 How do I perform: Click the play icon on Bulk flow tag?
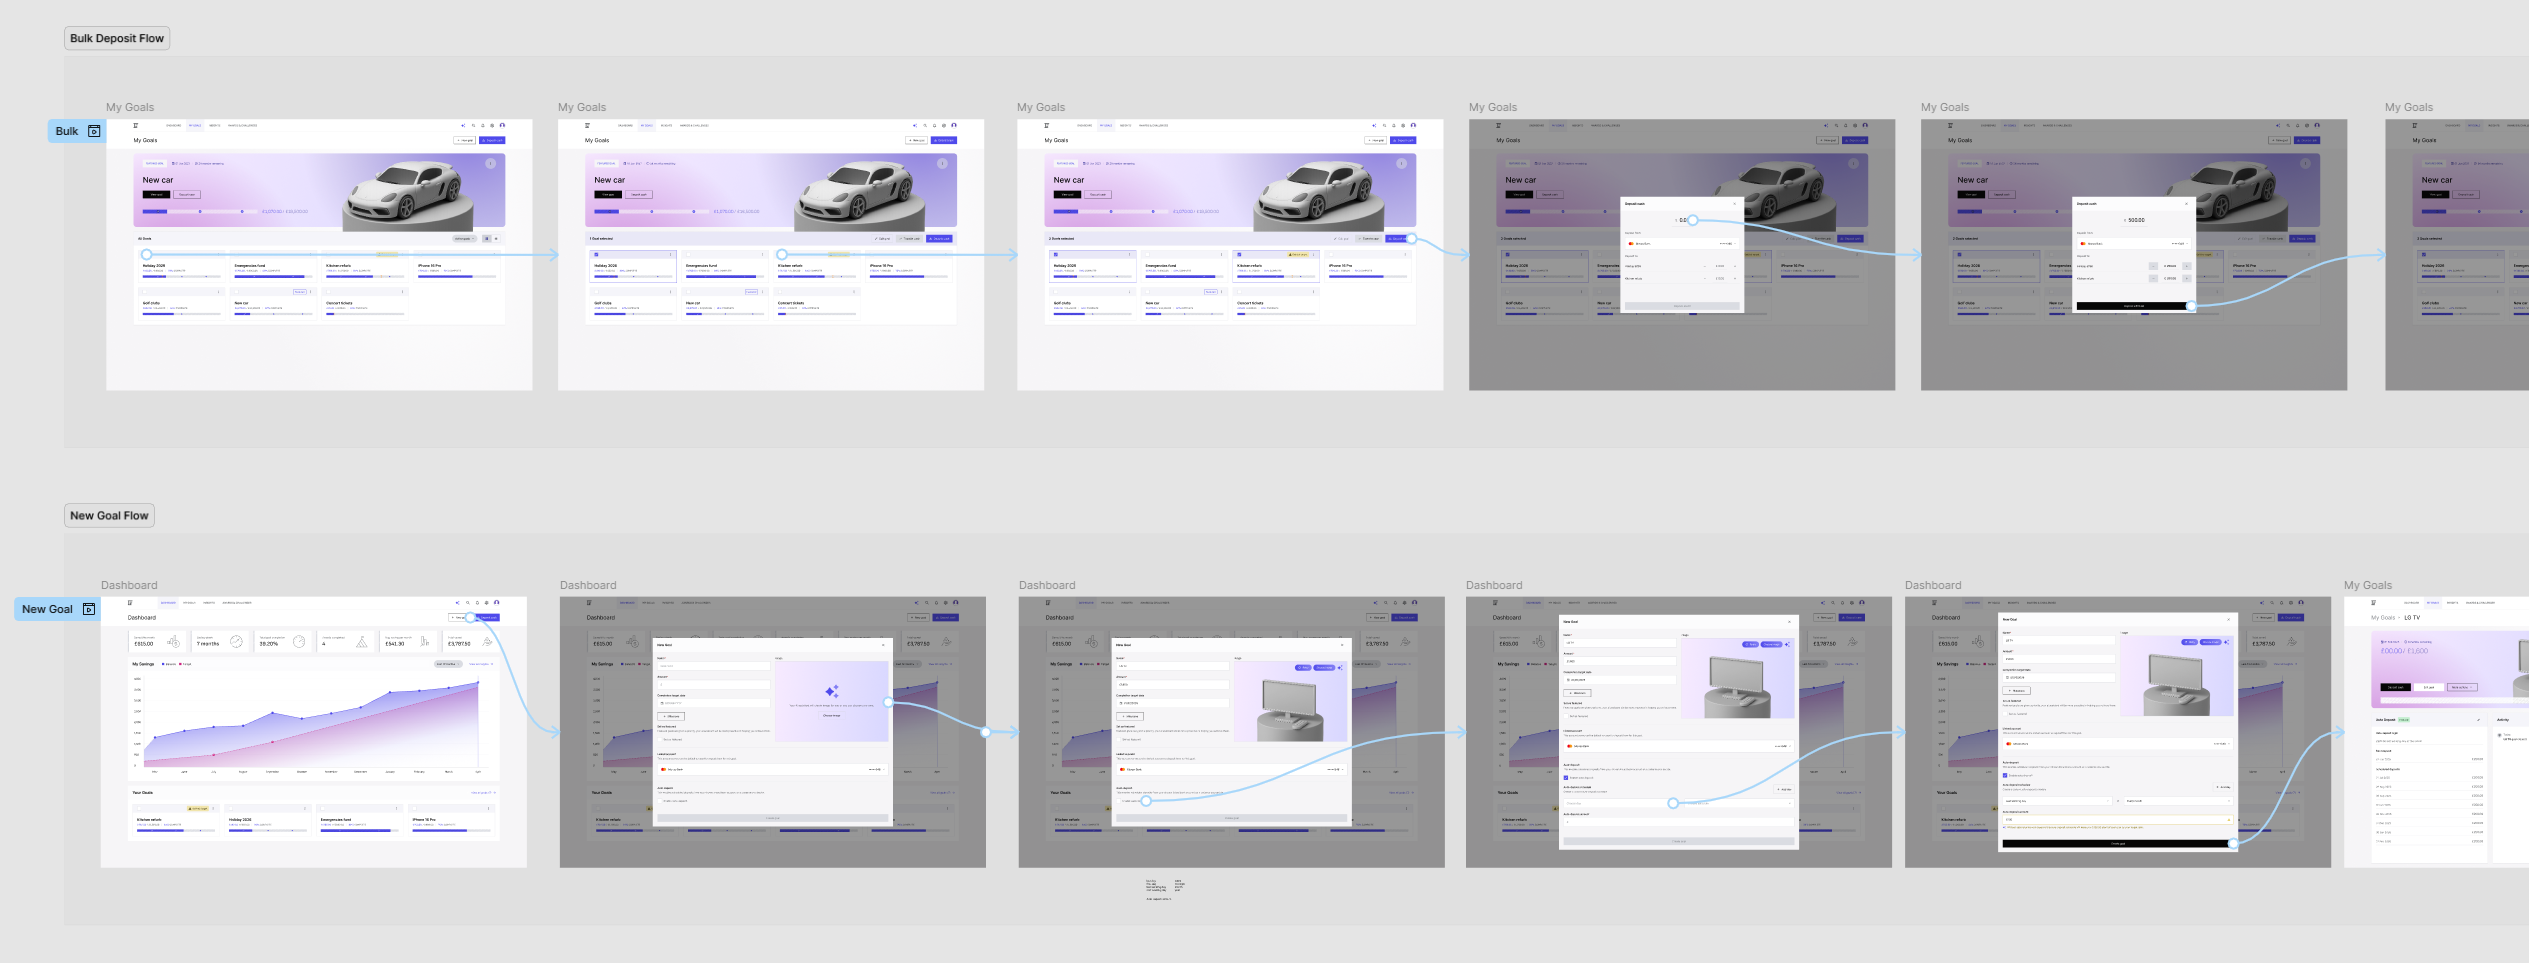(94, 131)
